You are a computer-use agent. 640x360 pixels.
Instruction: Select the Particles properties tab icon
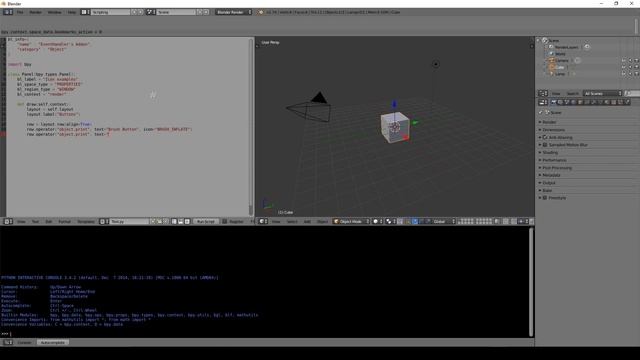coord(620,102)
